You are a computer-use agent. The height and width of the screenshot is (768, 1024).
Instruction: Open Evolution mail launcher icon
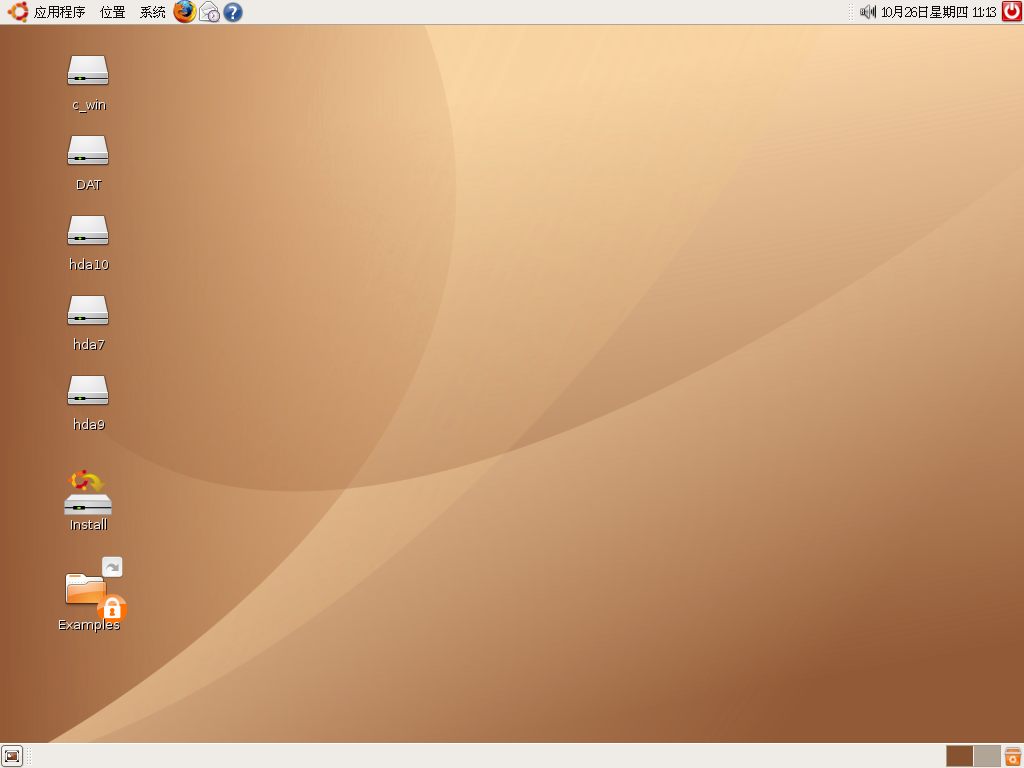pyautogui.click(x=209, y=12)
